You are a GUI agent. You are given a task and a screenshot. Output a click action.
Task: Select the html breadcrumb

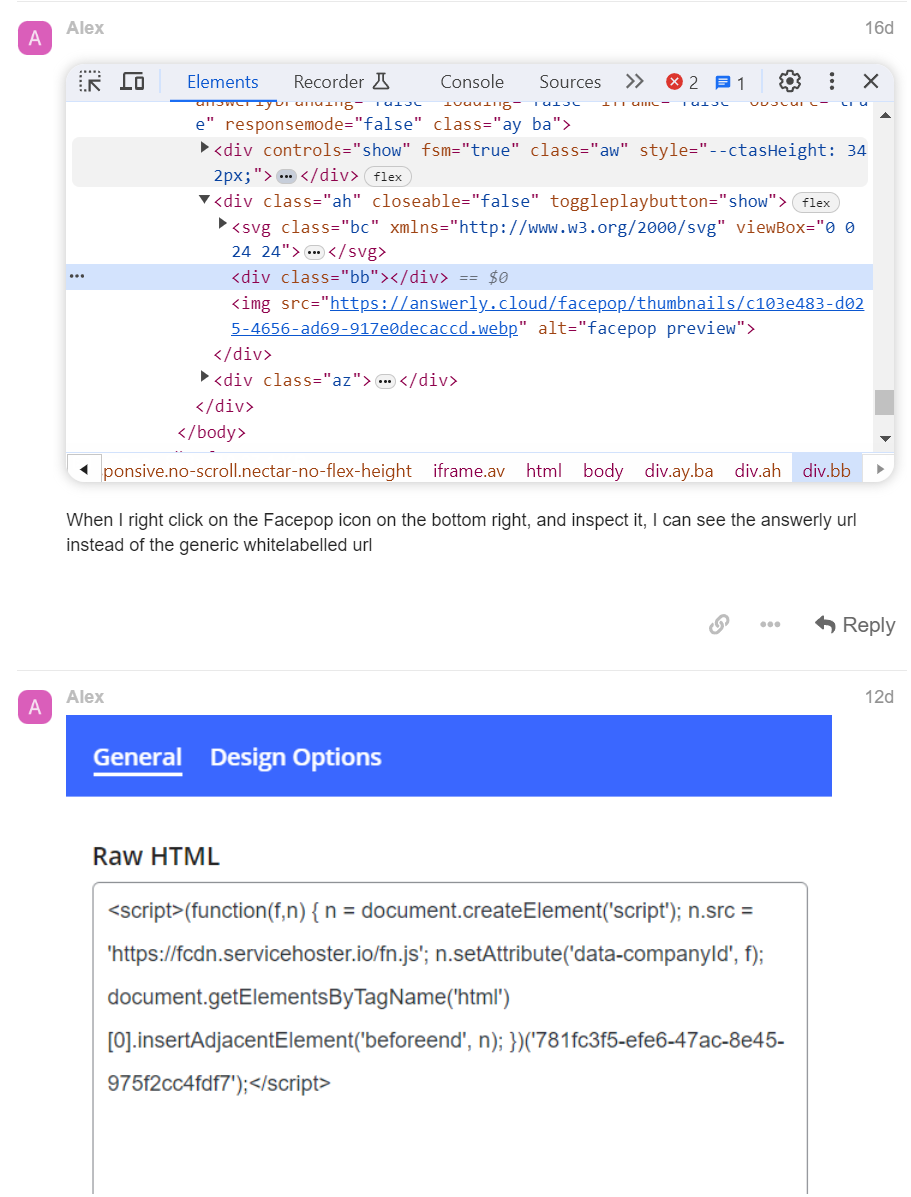point(544,471)
